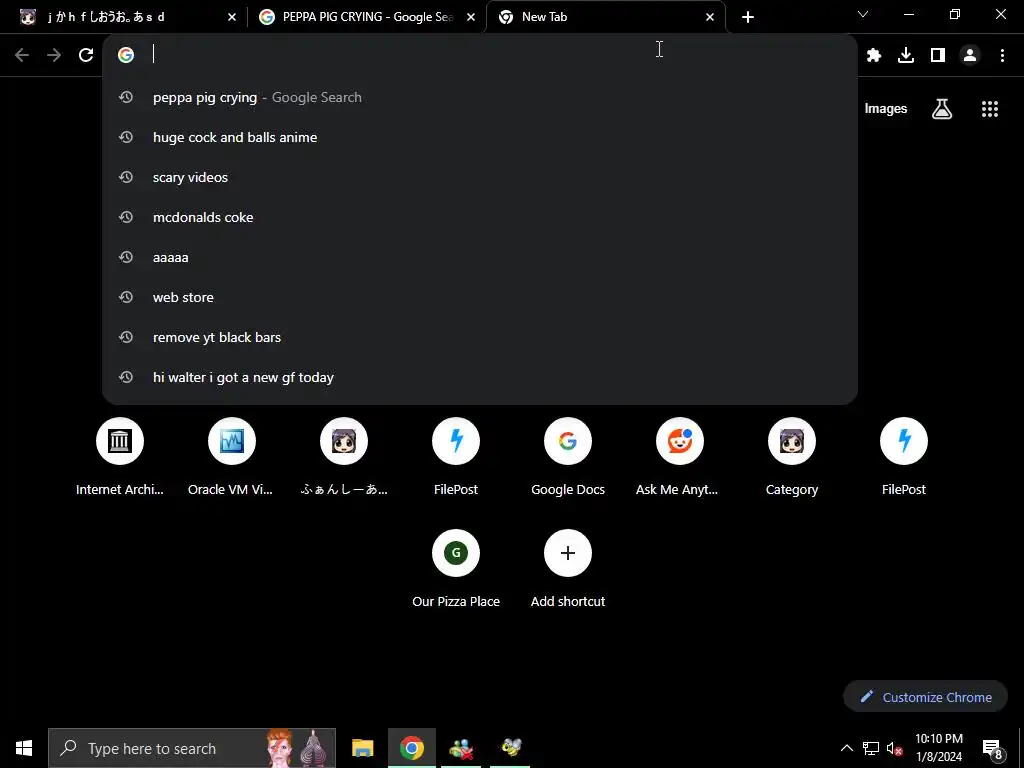Open the notification center icon
The image size is (1024, 768).
point(992,748)
